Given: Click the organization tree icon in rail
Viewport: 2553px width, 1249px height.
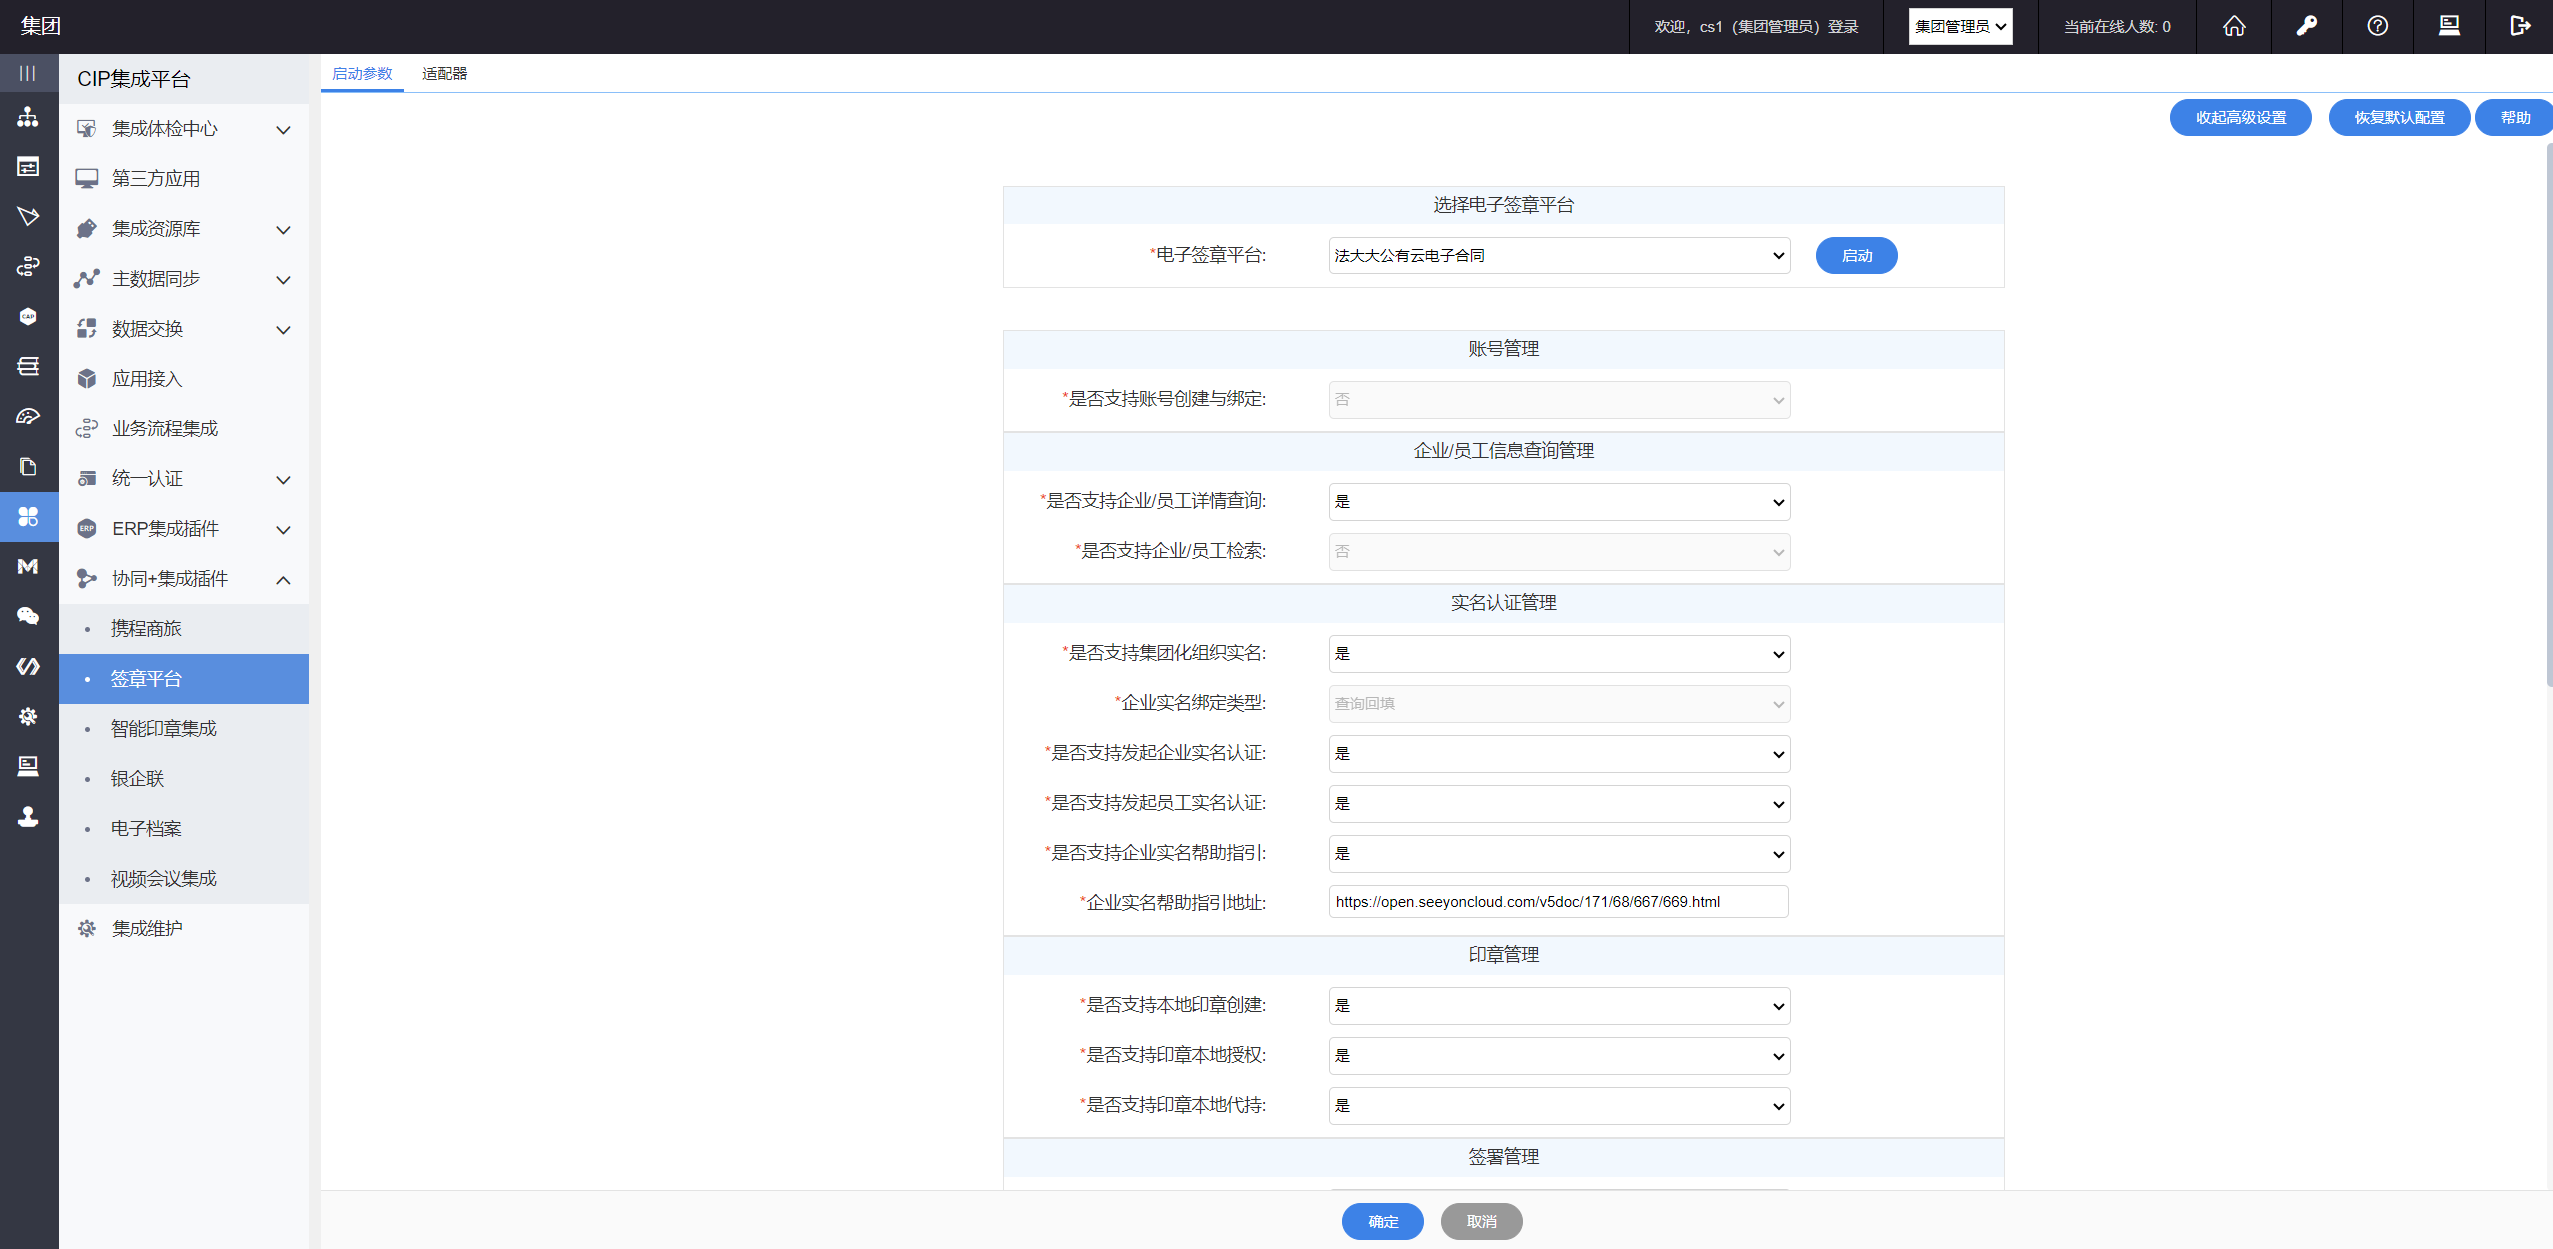Looking at the screenshot, I should pyautogui.click(x=28, y=117).
